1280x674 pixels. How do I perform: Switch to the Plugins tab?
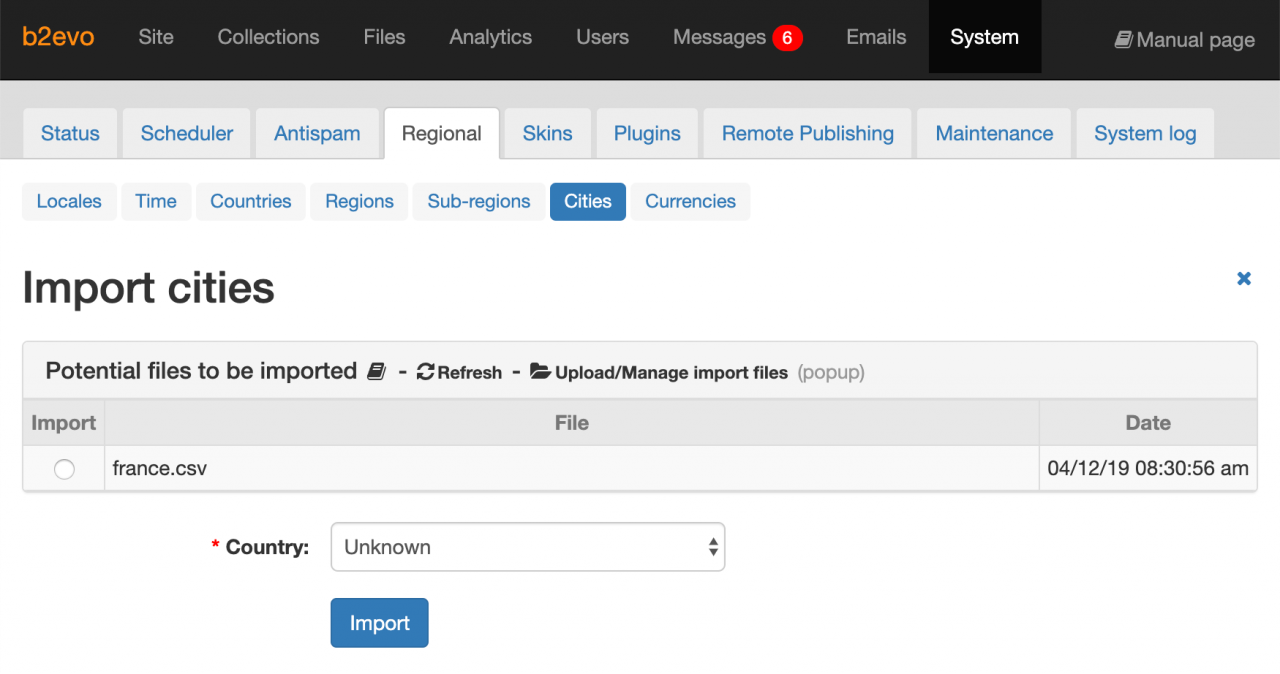647,133
